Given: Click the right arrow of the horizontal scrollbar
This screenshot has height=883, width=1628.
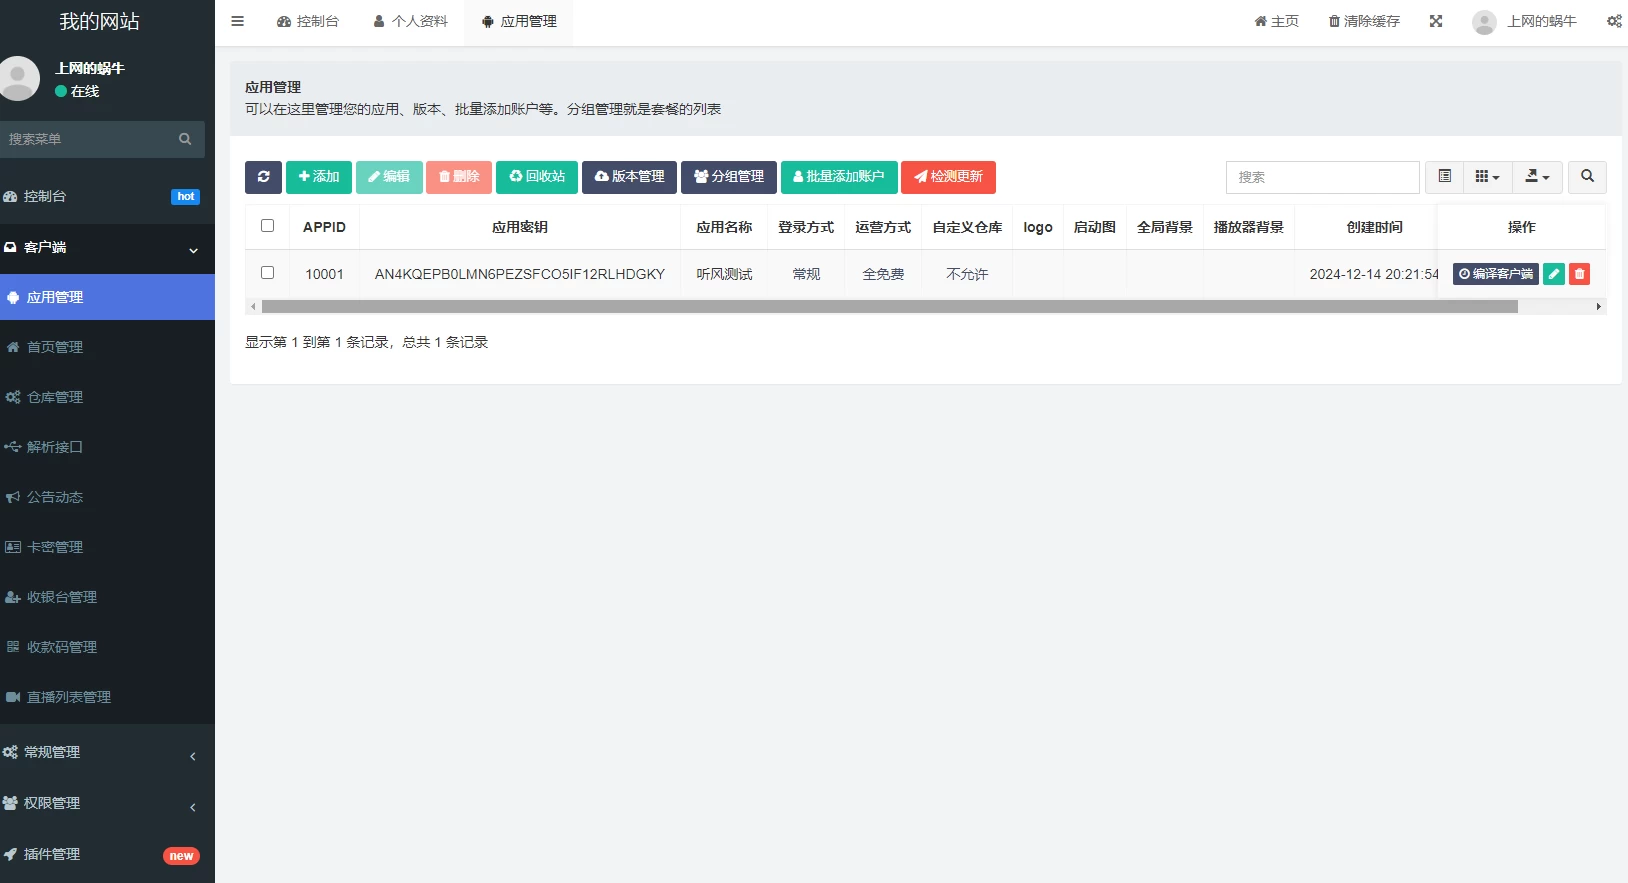Looking at the screenshot, I should [x=1599, y=307].
